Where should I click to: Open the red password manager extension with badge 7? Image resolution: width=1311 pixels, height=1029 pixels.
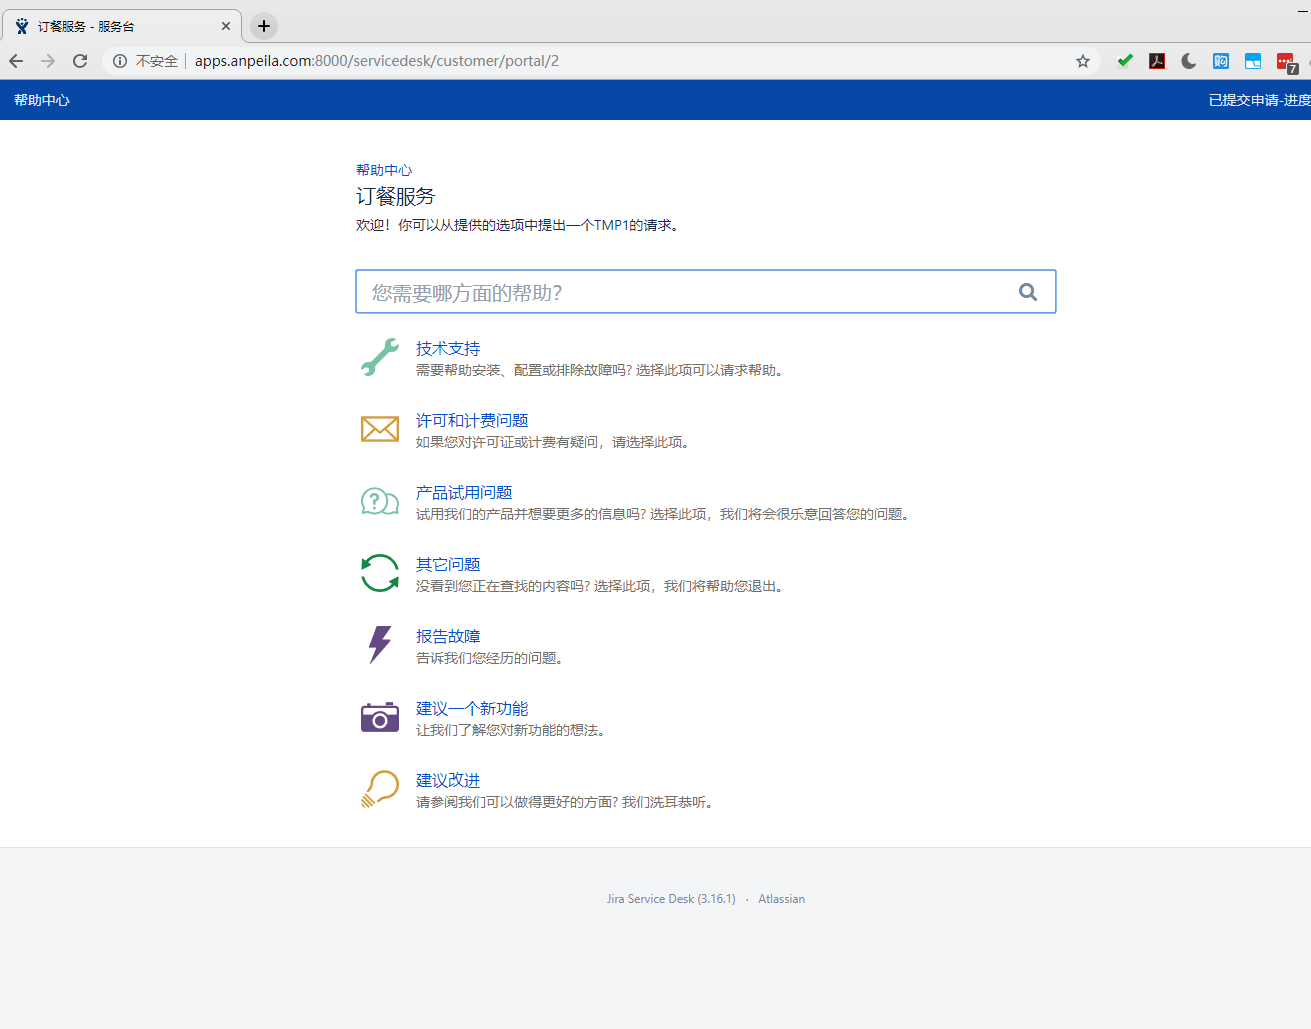(1287, 63)
